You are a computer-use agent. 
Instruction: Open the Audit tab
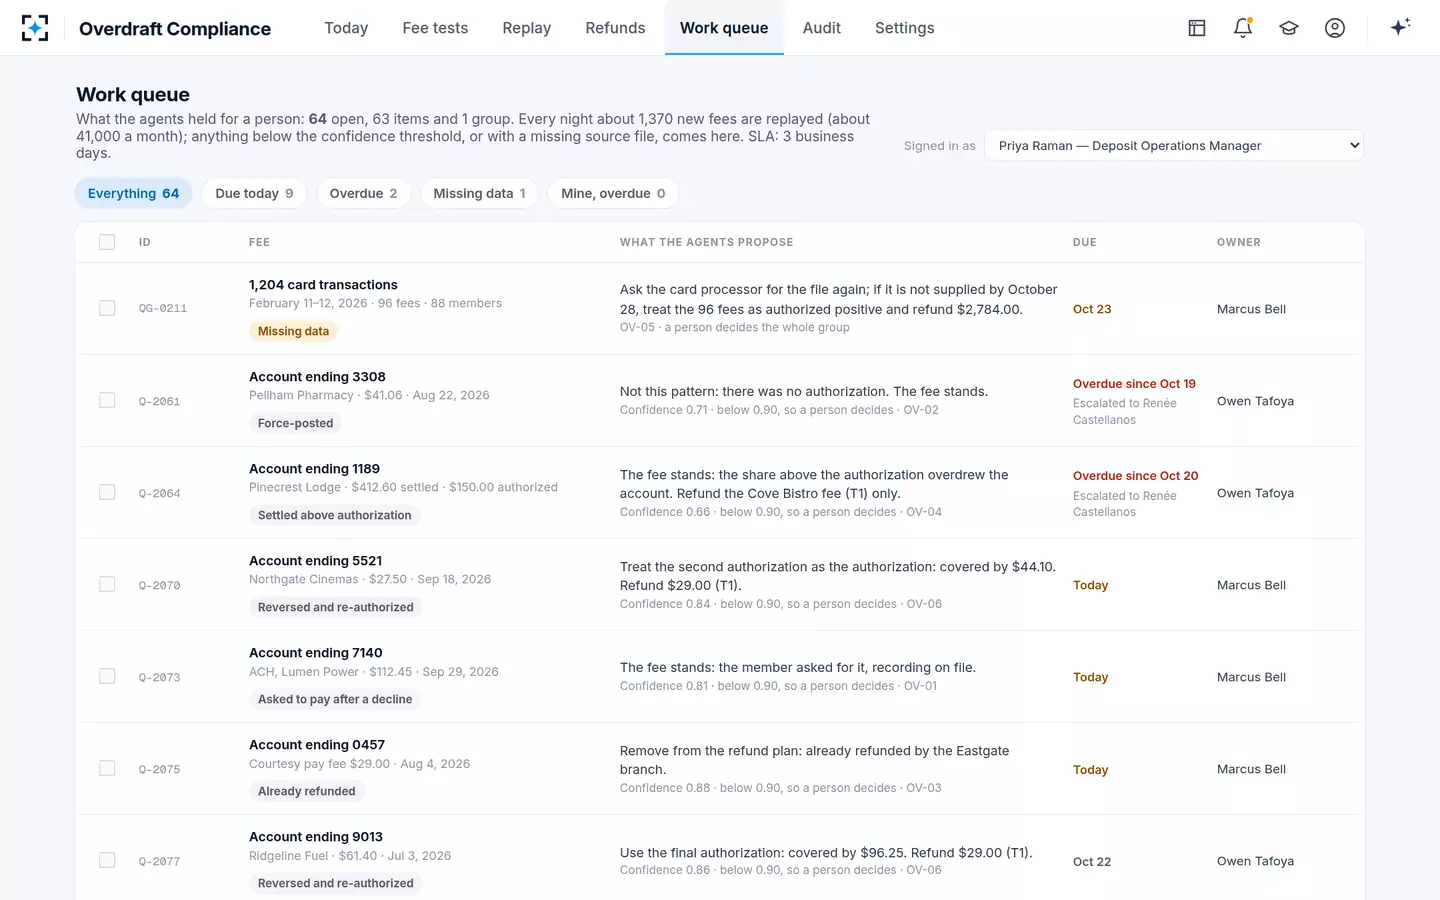point(822,28)
